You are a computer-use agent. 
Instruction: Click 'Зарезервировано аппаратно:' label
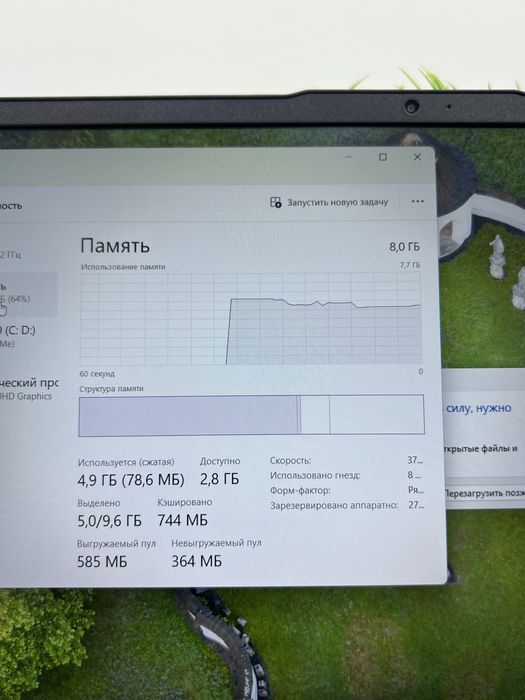coord(334,505)
